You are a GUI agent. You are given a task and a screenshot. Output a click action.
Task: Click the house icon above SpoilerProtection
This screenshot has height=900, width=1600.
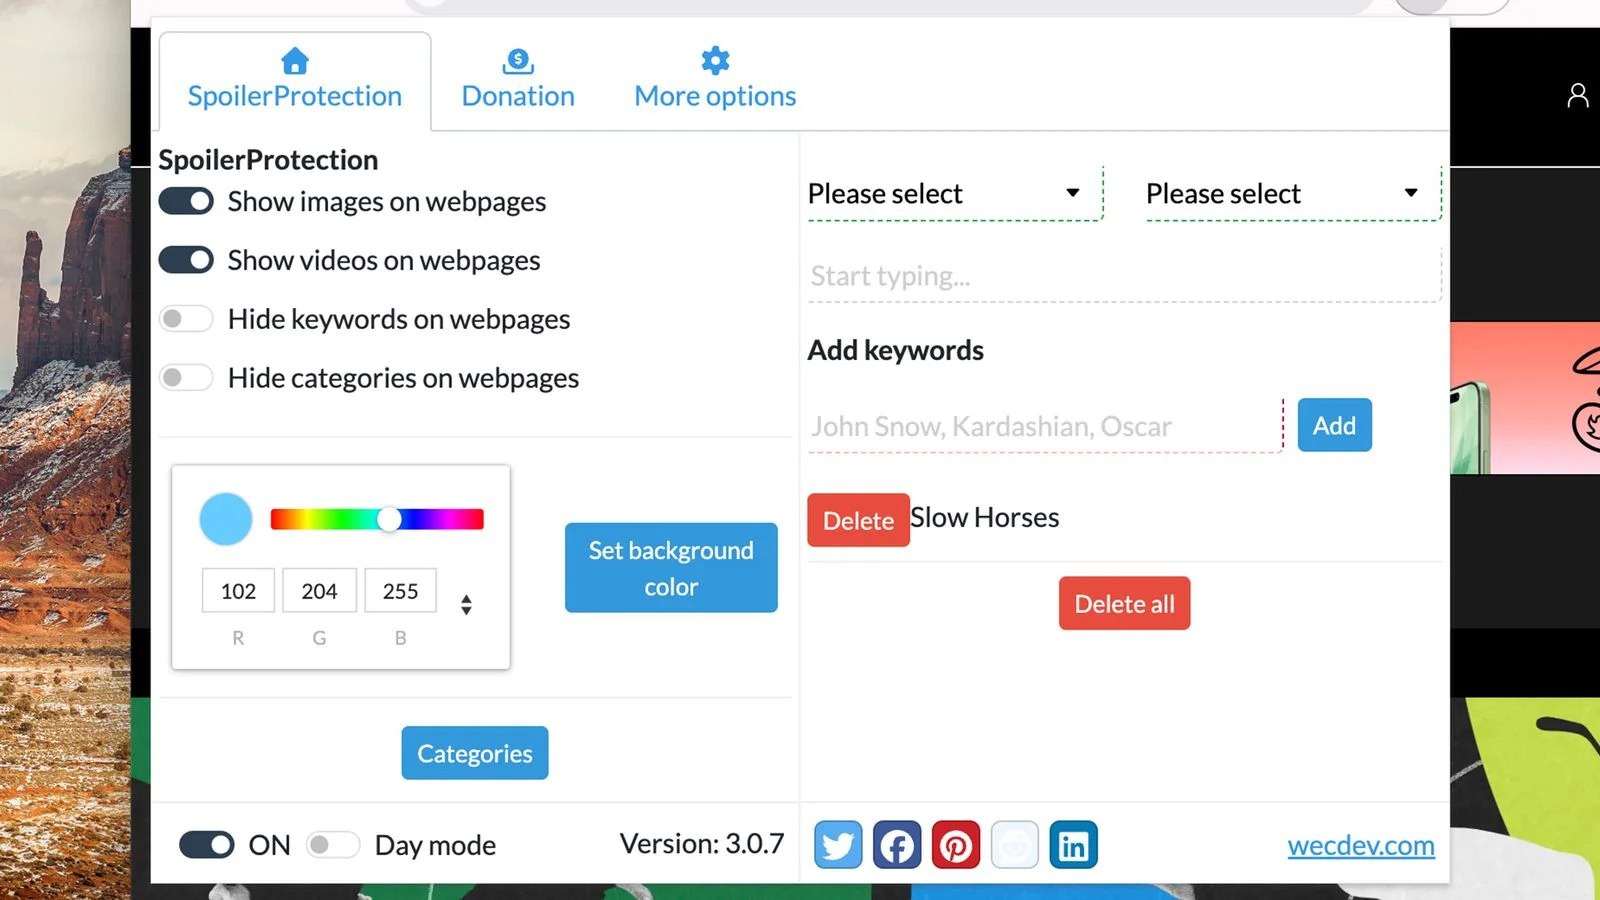pyautogui.click(x=295, y=61)
